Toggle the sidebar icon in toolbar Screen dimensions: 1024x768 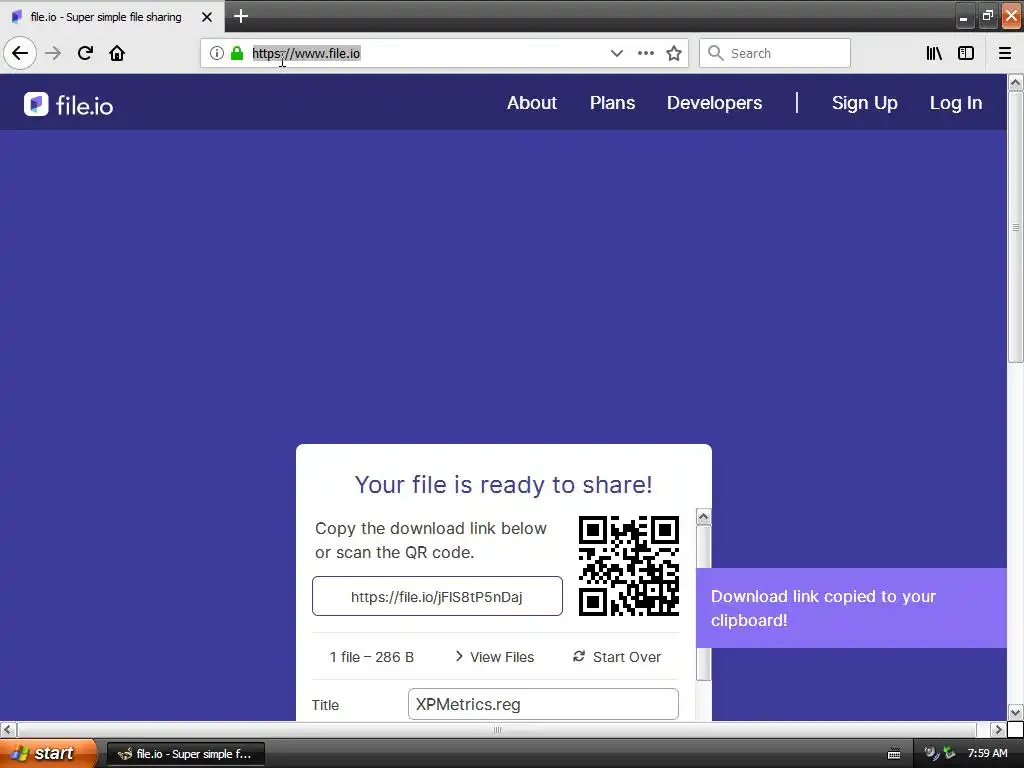click(966, 53)
